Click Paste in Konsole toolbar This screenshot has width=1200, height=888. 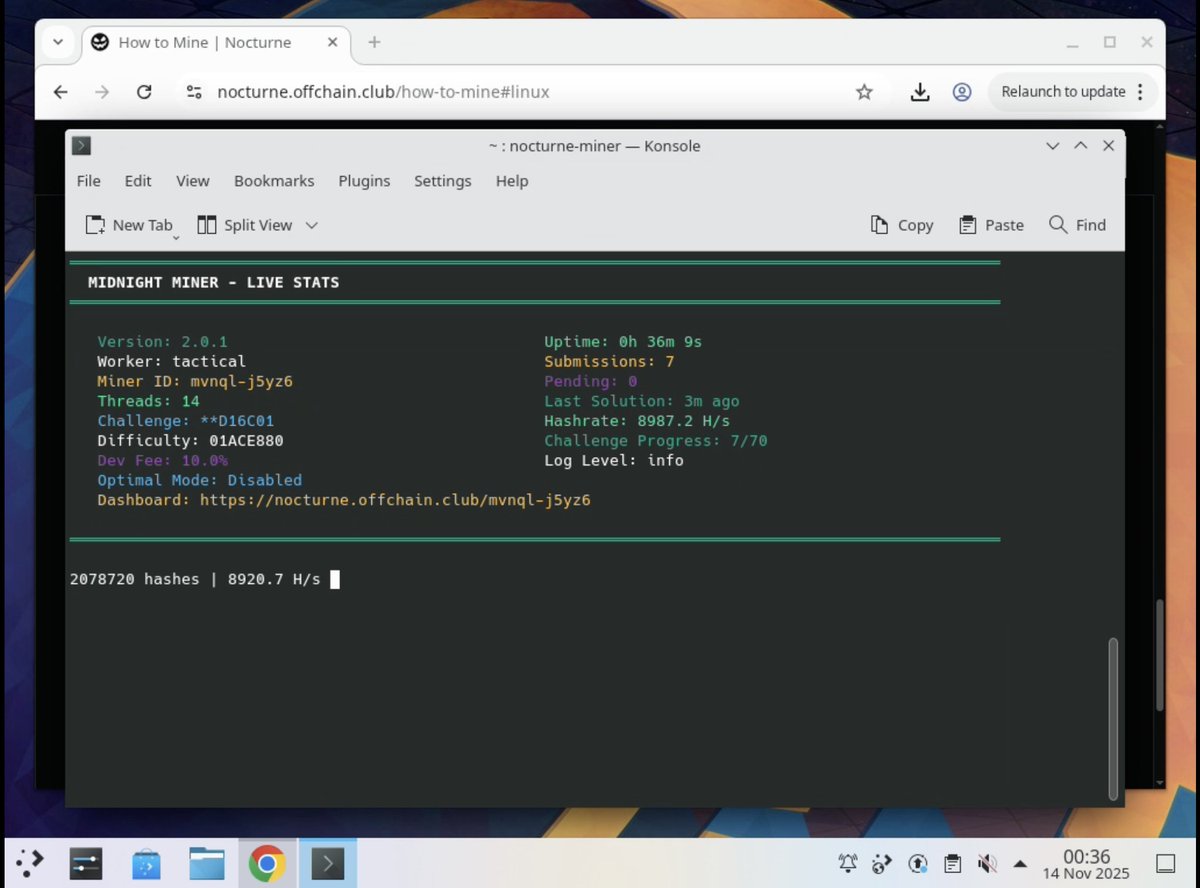pos(991,225)
